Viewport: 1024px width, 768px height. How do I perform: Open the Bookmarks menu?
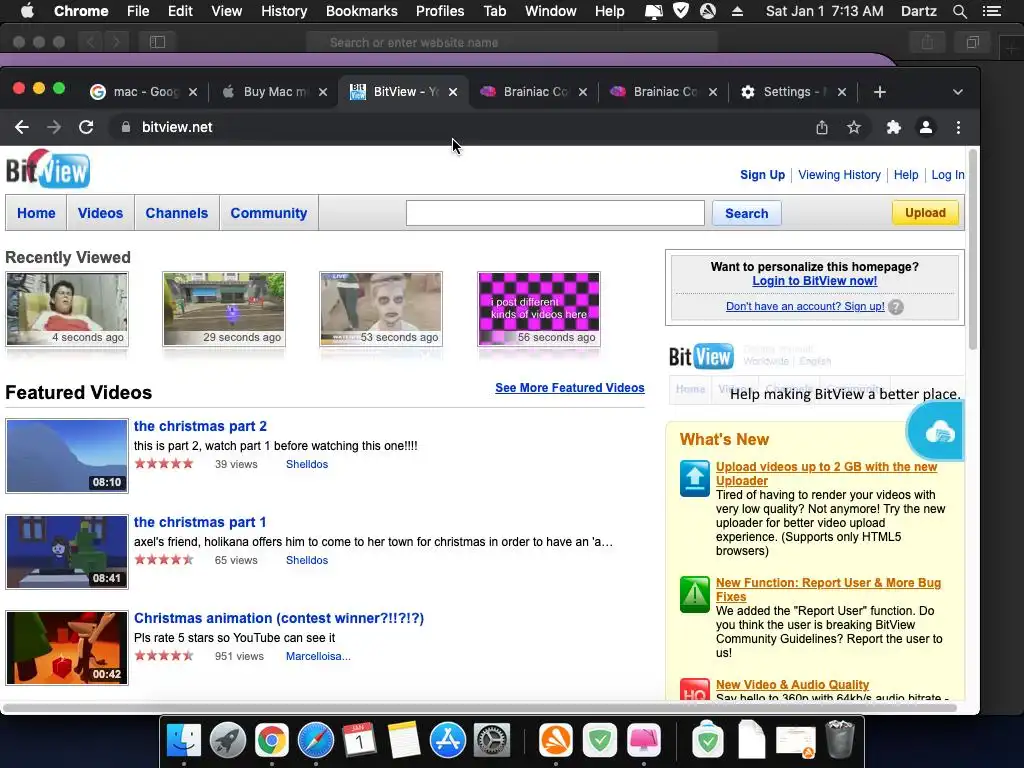(362, 11)
